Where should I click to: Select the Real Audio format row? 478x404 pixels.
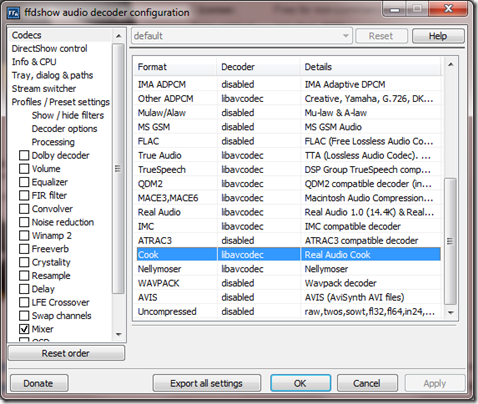tap(289, 212)
